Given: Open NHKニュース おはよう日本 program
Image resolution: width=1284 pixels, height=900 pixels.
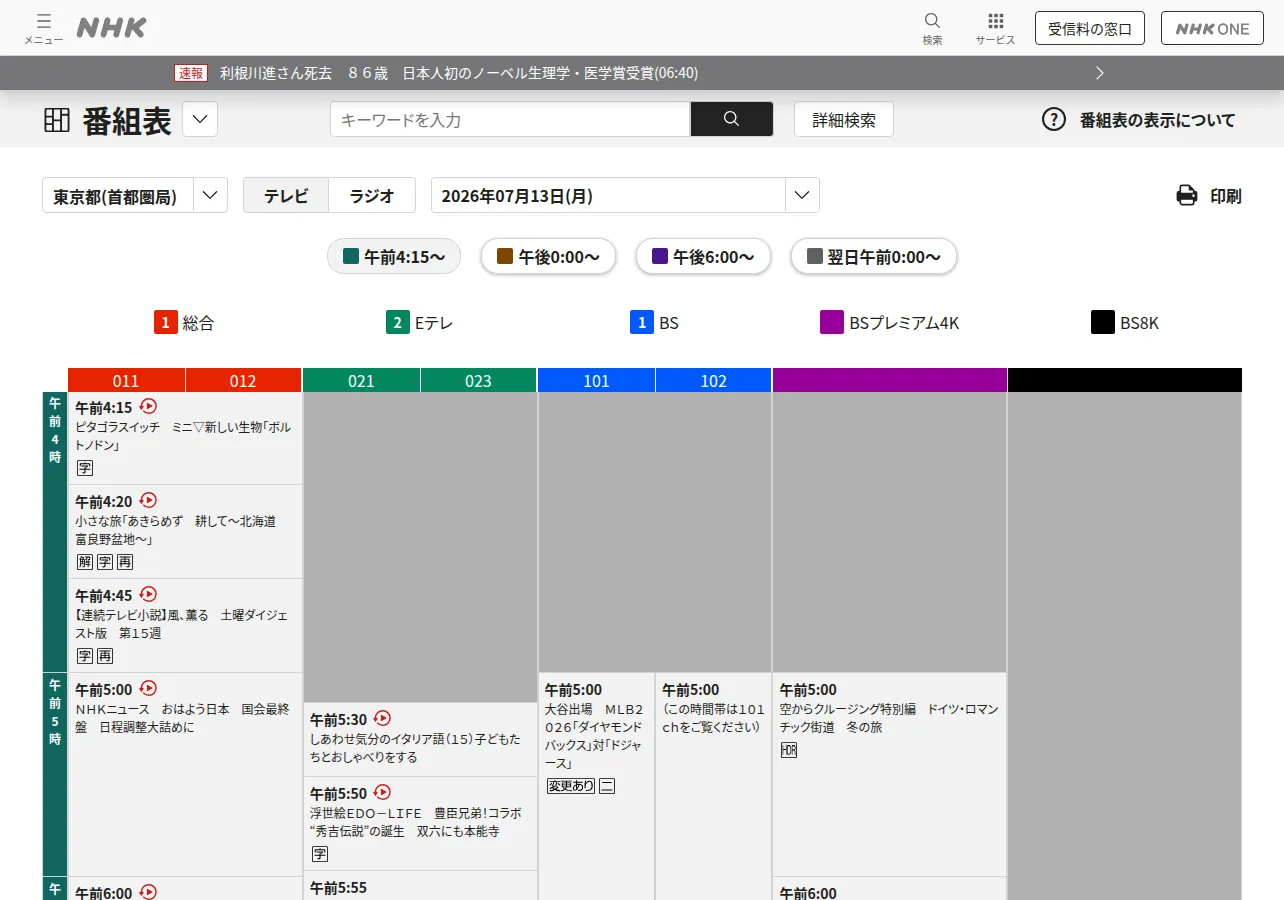Looking at the screenshot, I should [x=185, y=775].
